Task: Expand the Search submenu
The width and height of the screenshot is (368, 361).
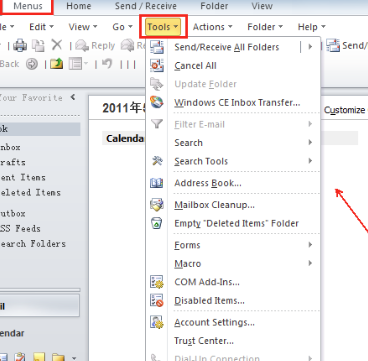Action: [x=233, y=143]
